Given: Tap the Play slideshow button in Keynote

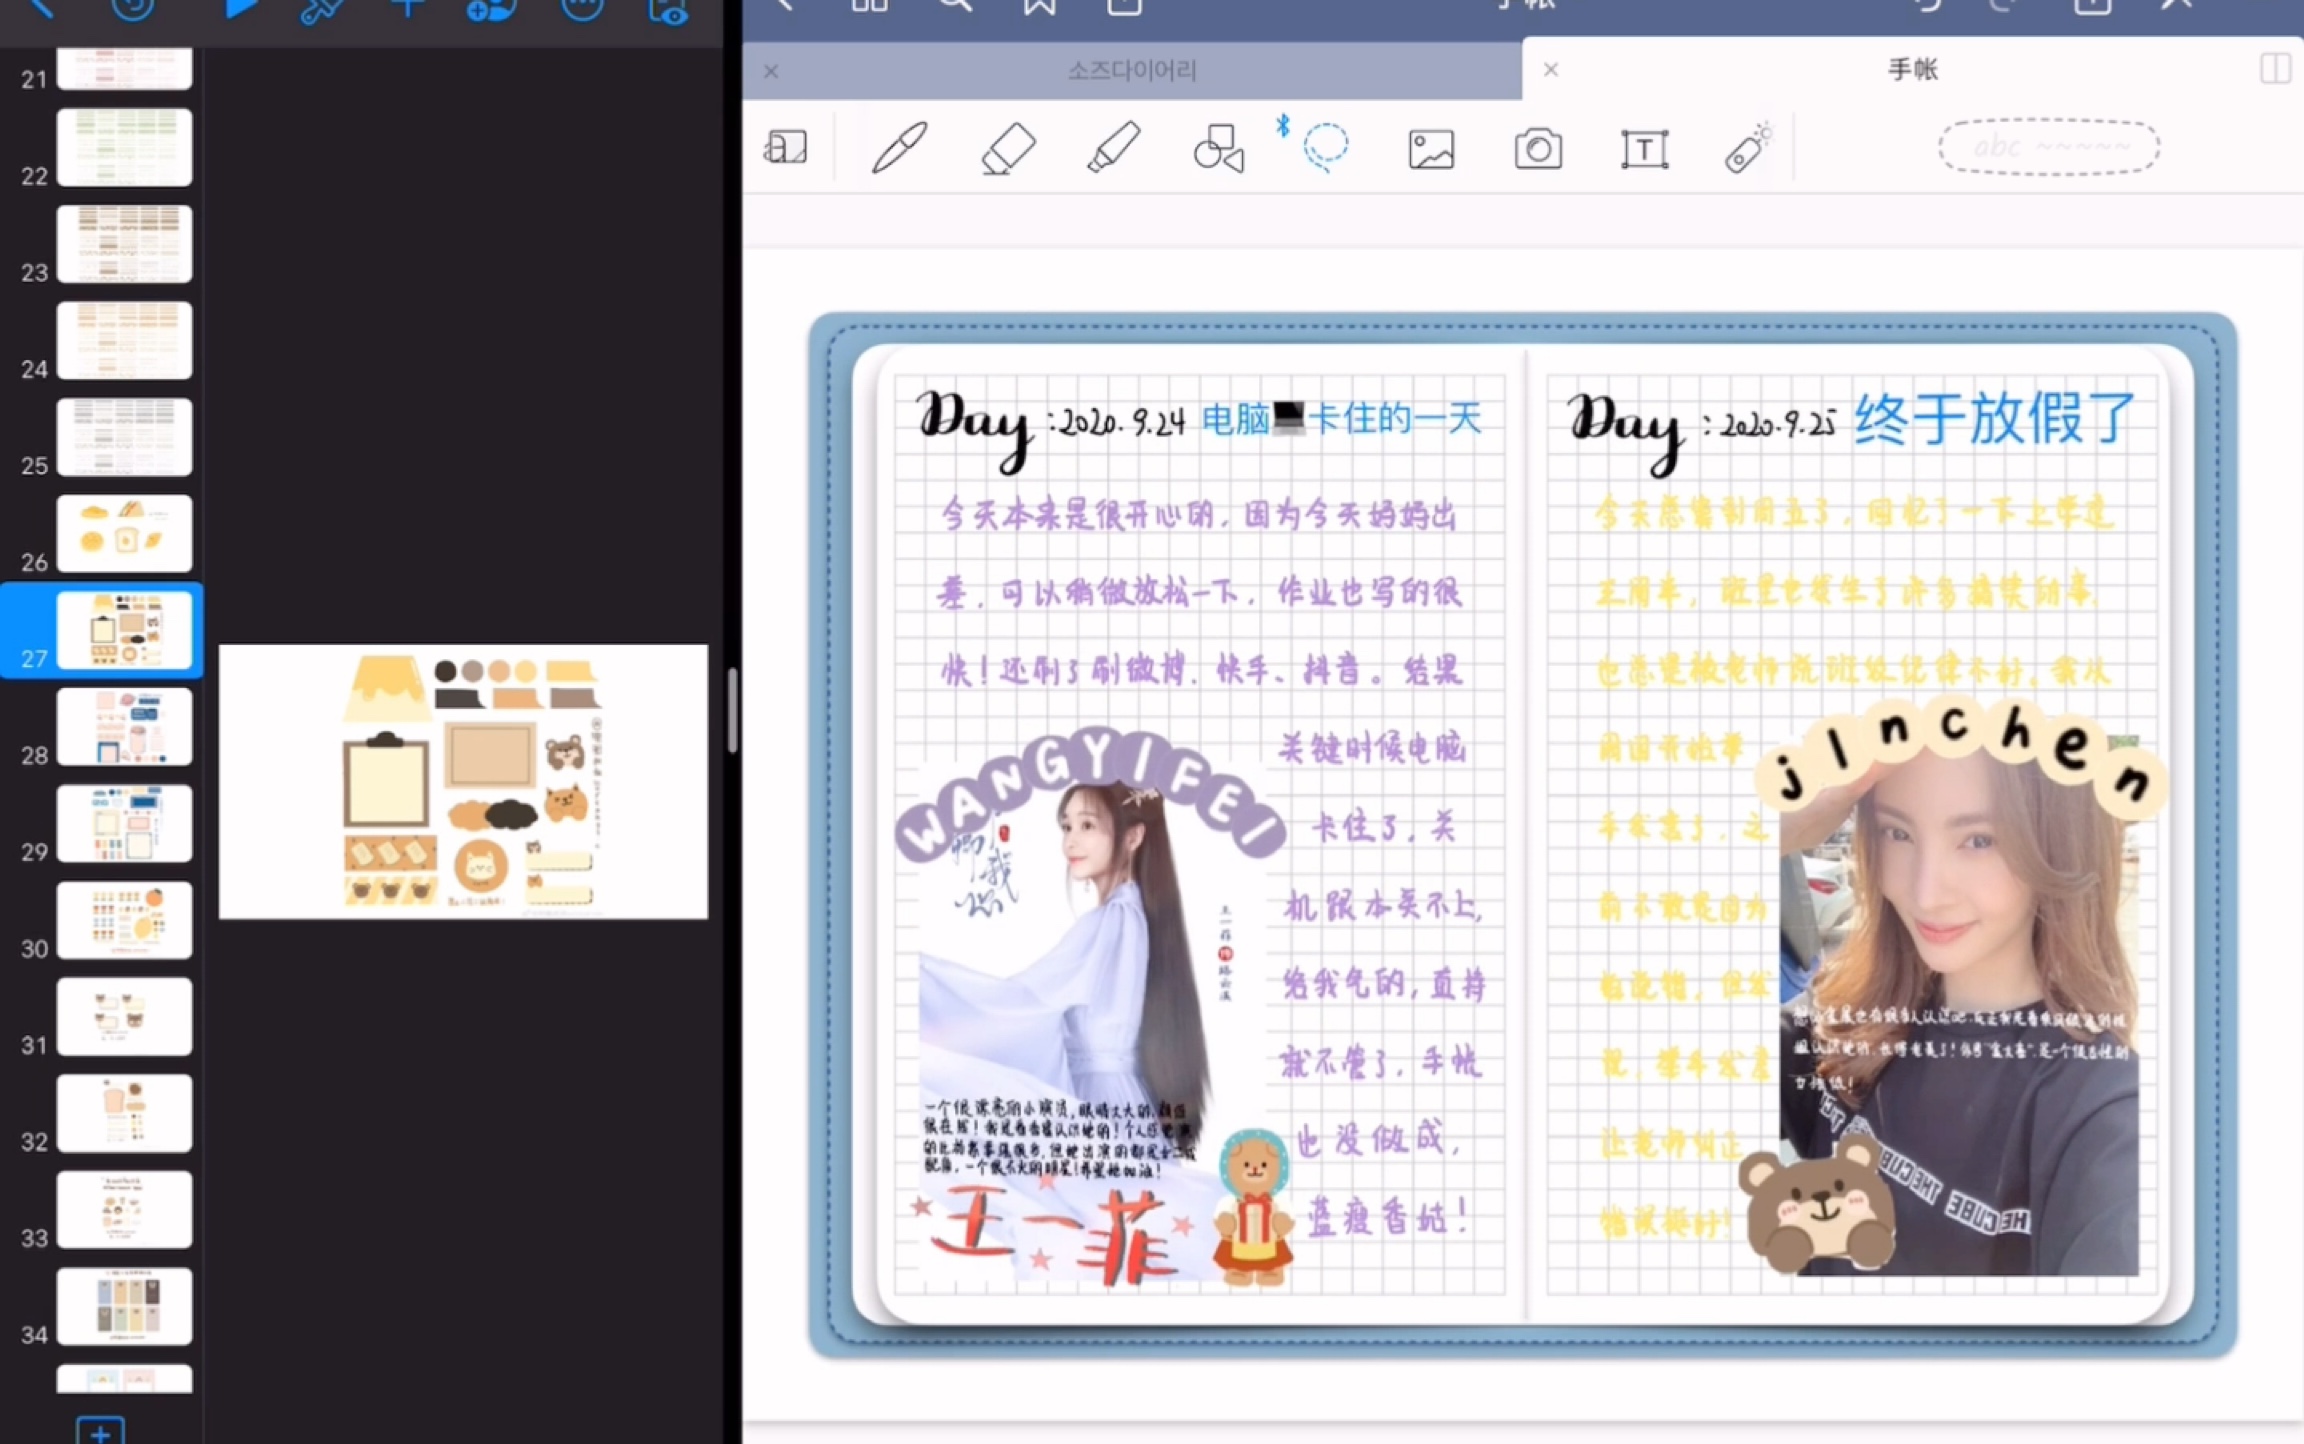Looking at the screenshot, I should point(240,10).
